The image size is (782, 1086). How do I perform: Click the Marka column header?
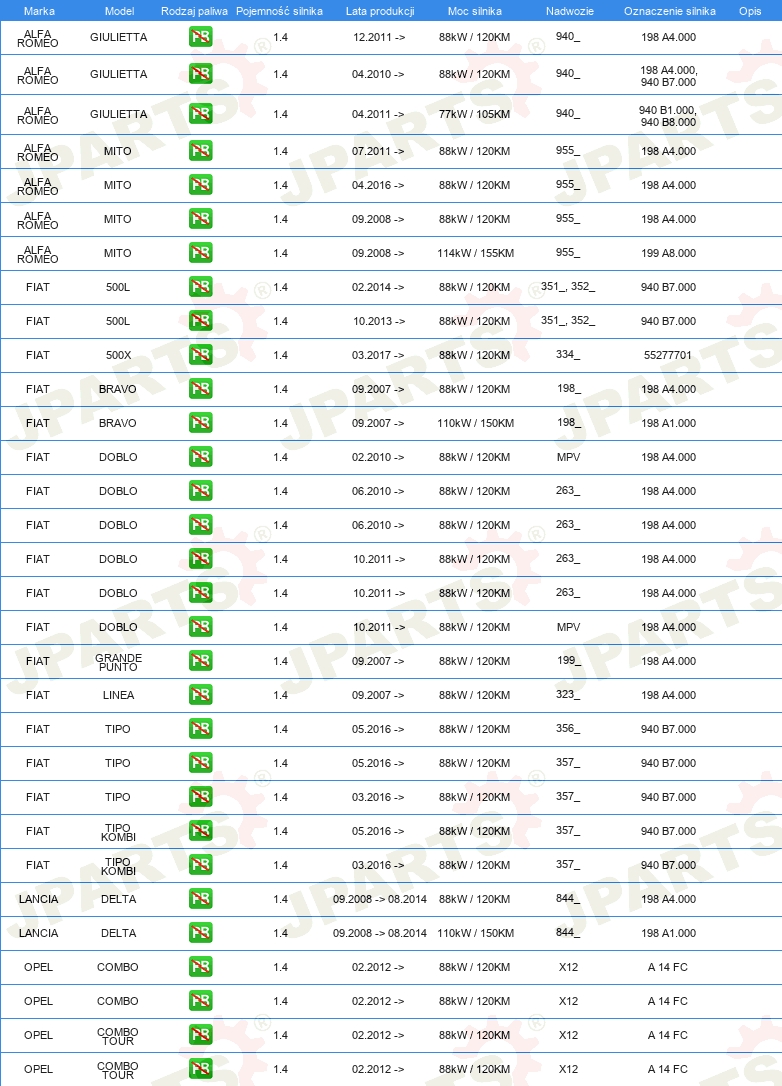(39, 11)
